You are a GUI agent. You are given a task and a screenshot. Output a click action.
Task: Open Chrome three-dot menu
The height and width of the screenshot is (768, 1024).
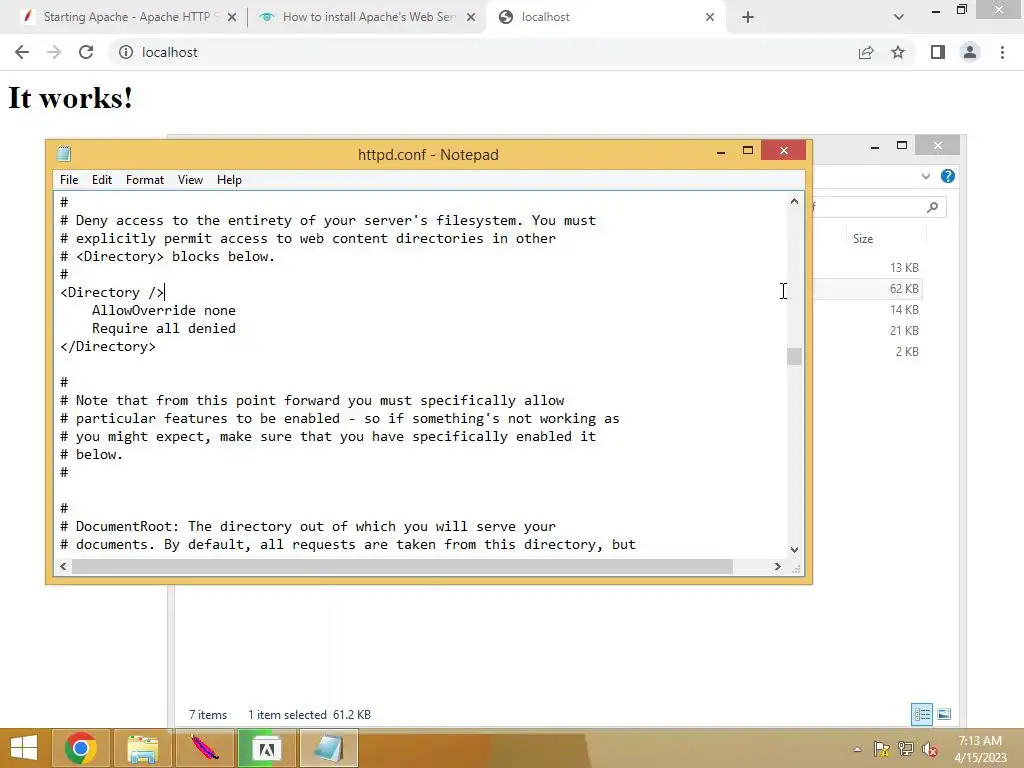1002,52
